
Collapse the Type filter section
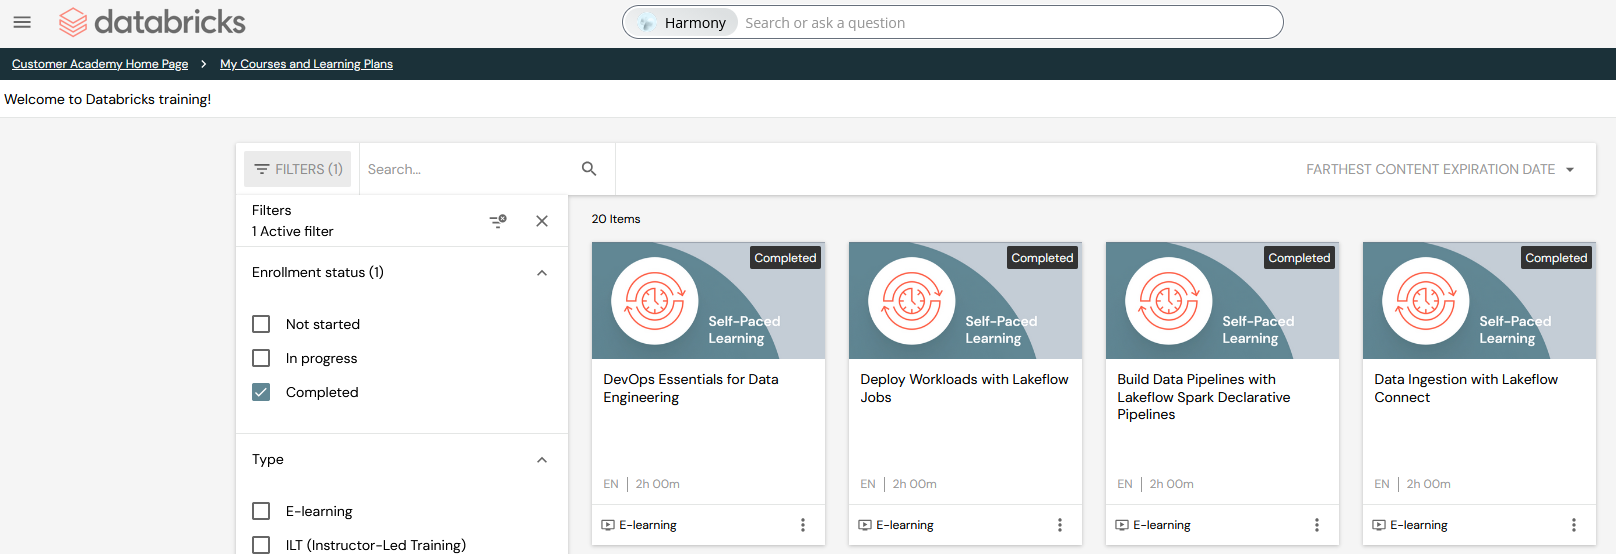[x=542, y=460]
